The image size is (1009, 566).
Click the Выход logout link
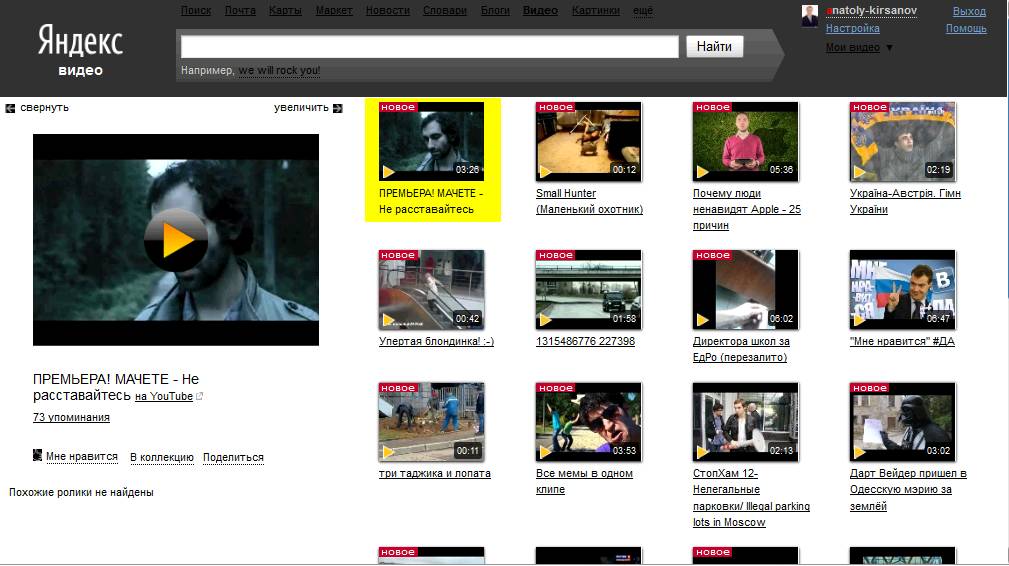coord(969,11)
